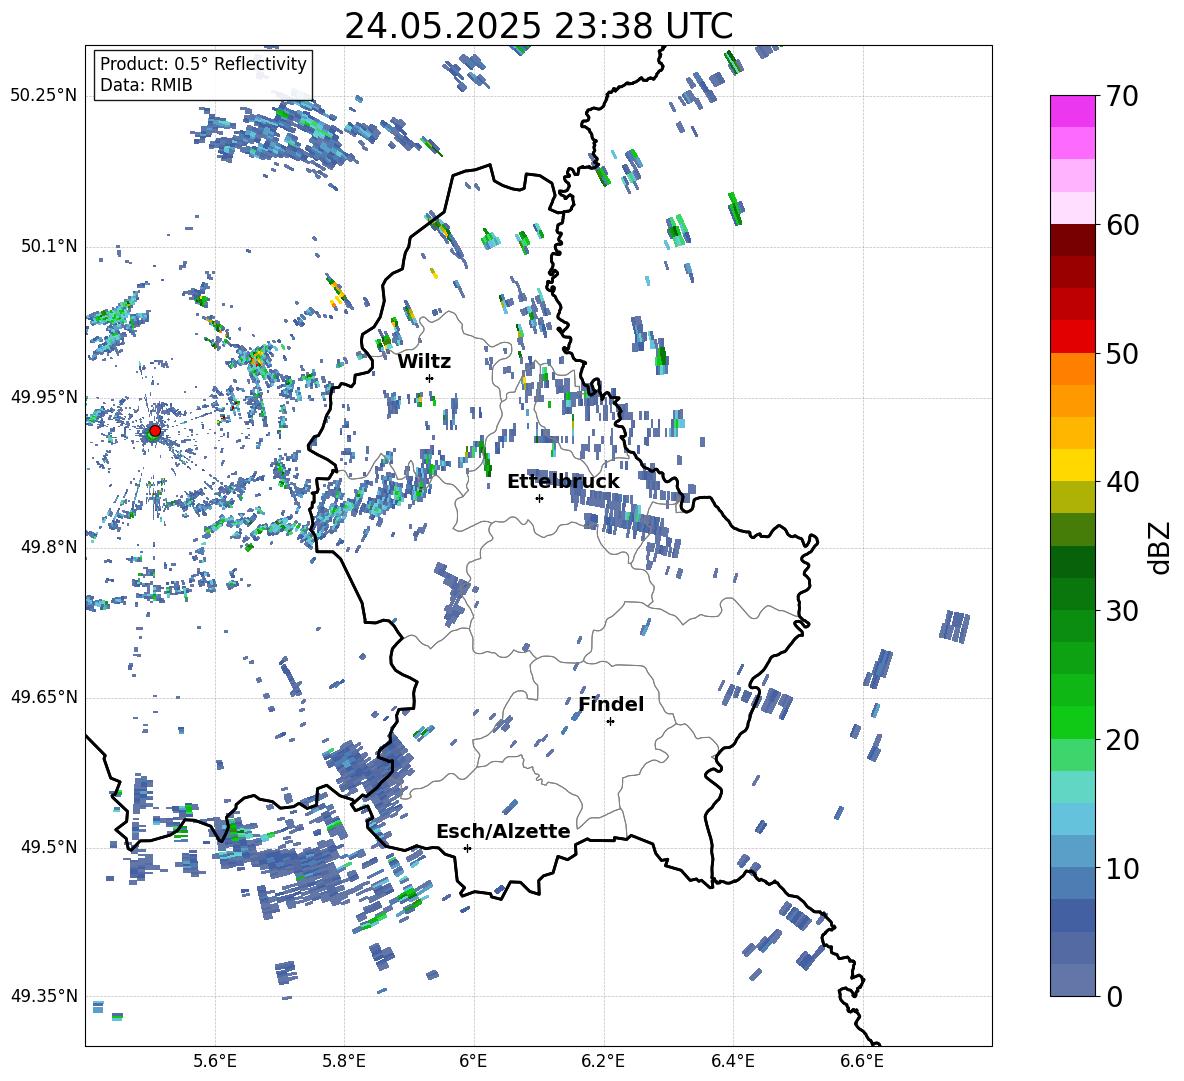The width and height of the screenshot is (1184, 1081).
Task: Click the Ettelbruck city label
Action: click(x=563, y=482)
